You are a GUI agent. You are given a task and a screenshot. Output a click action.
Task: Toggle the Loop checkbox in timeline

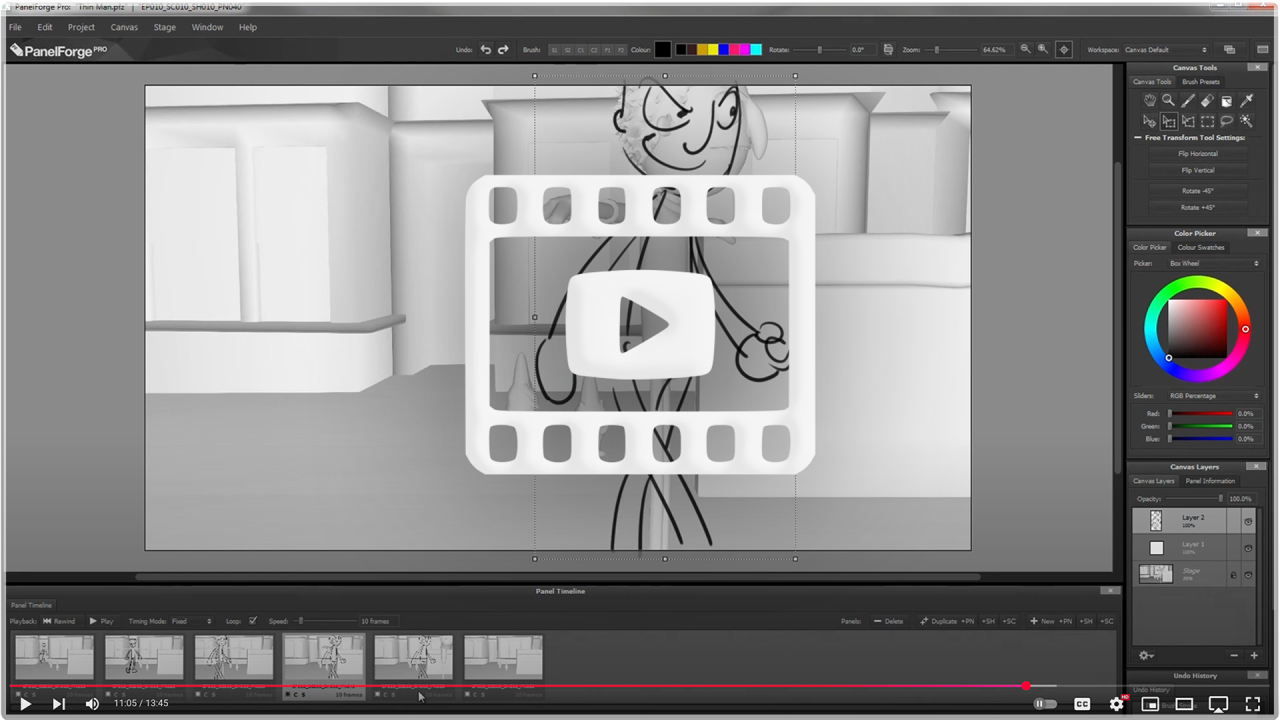pos(253,621)
